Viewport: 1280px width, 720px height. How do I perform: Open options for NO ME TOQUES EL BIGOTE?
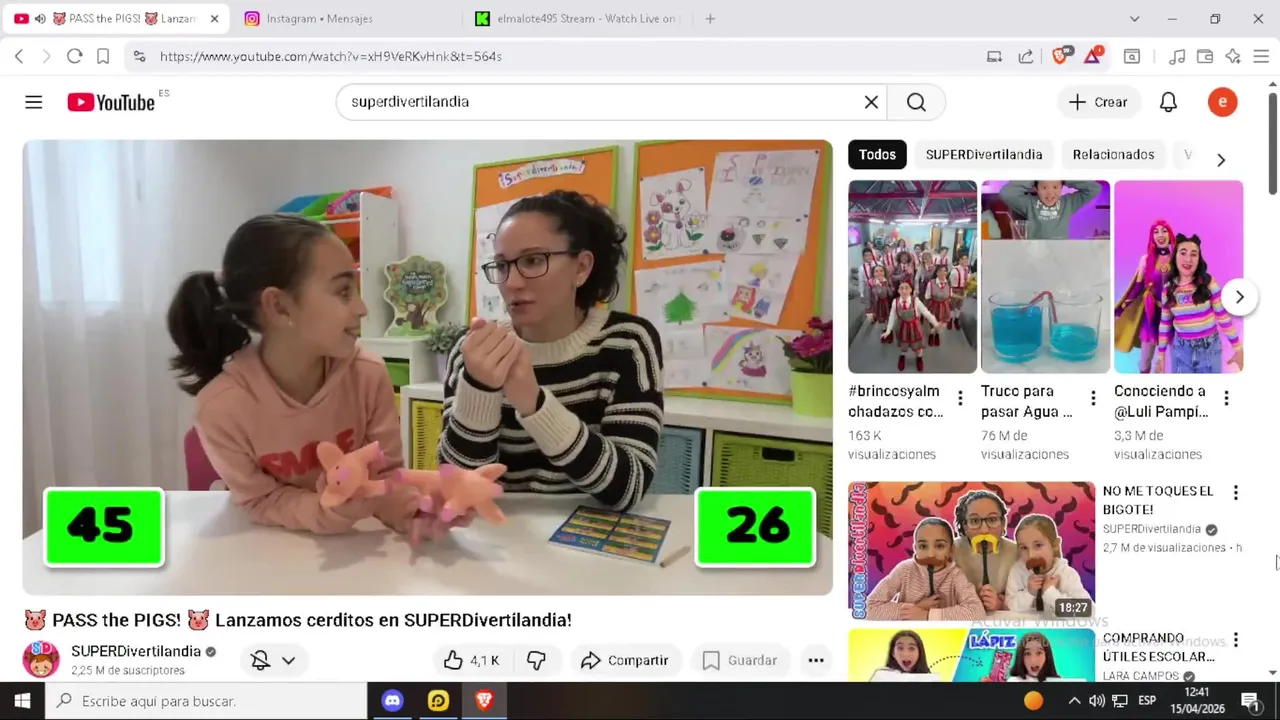coord(1235,493)
